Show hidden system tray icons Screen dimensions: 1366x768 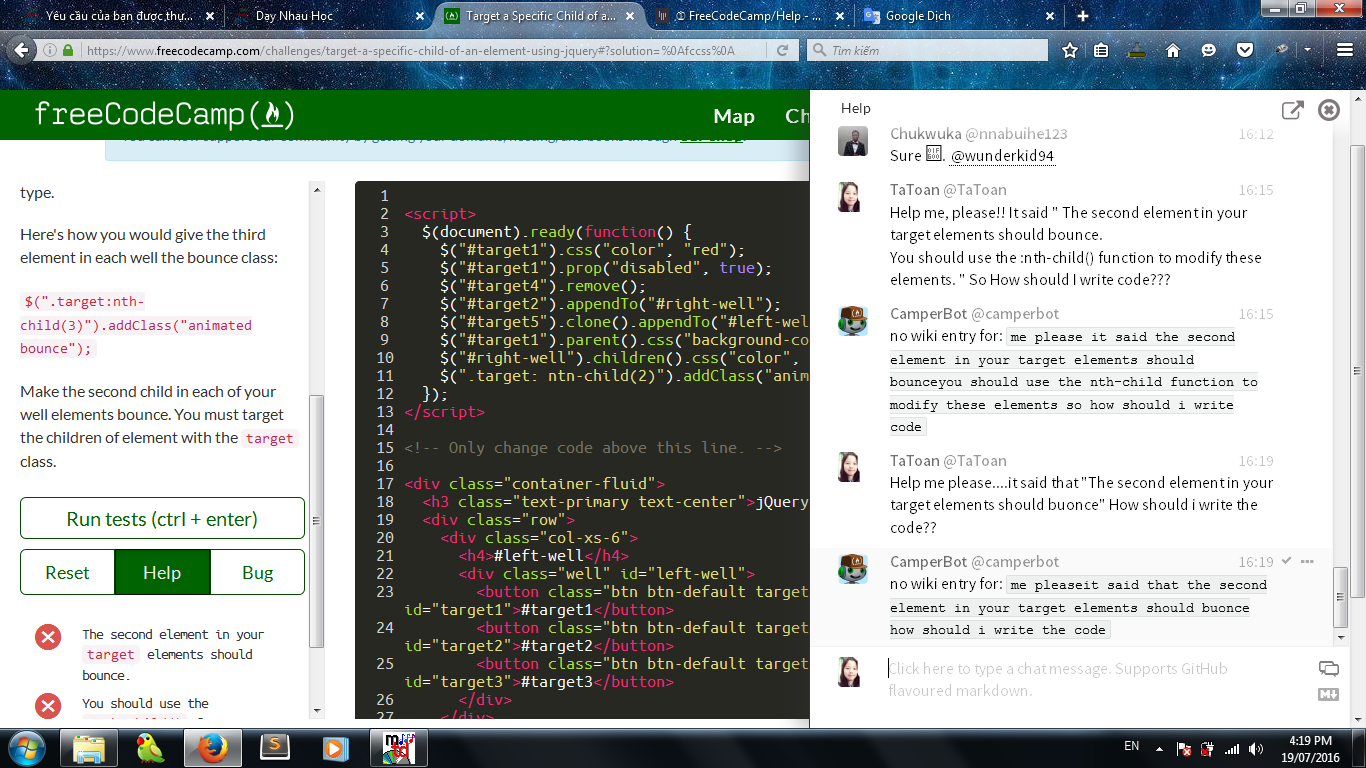click(1158, 747)
